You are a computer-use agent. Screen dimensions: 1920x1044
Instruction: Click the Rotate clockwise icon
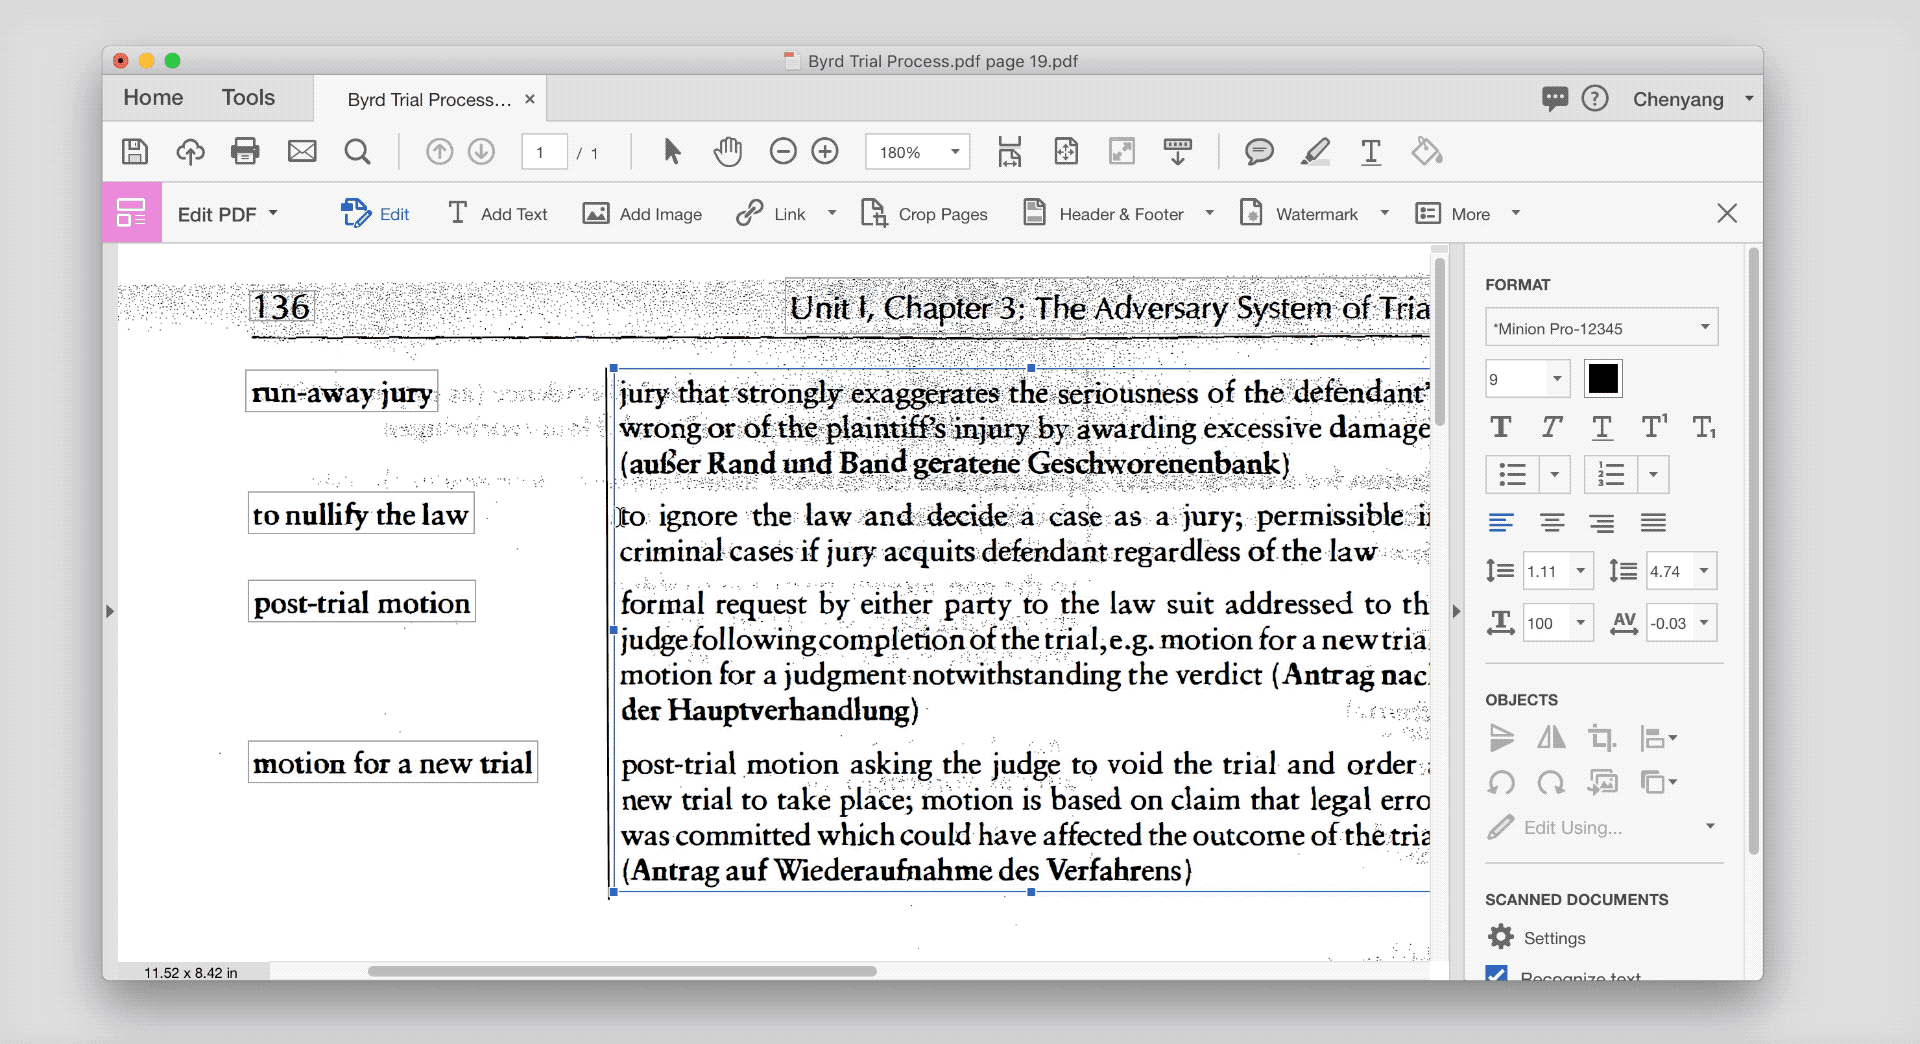click(x=1551, y=782)
